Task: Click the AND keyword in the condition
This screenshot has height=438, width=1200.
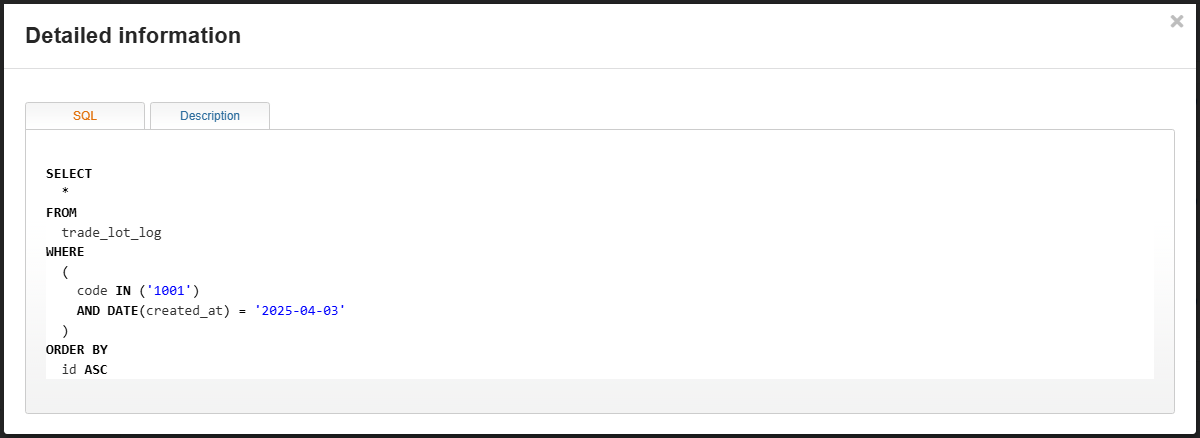Action: [88, 311]
